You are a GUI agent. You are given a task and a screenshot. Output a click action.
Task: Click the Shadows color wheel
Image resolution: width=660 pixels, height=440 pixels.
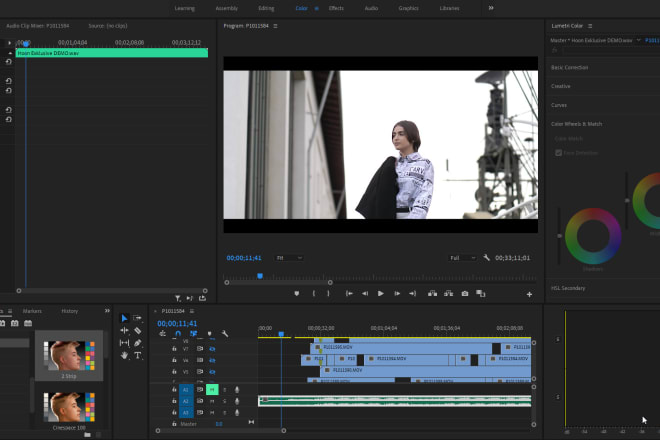tap(593, 236)
